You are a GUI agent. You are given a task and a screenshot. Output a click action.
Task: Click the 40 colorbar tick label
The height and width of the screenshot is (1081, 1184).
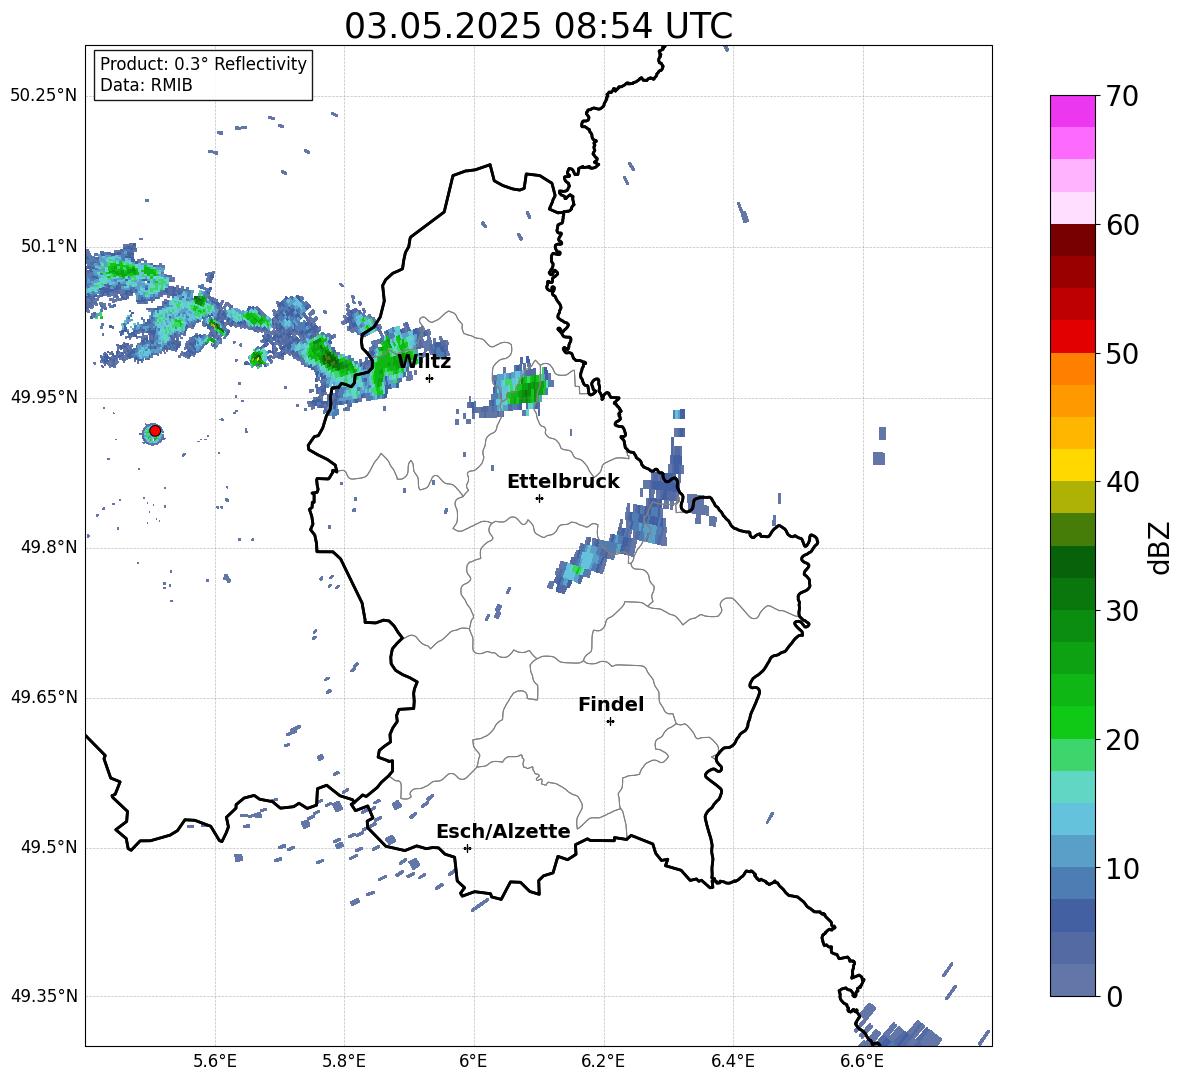coord(1122,482)
